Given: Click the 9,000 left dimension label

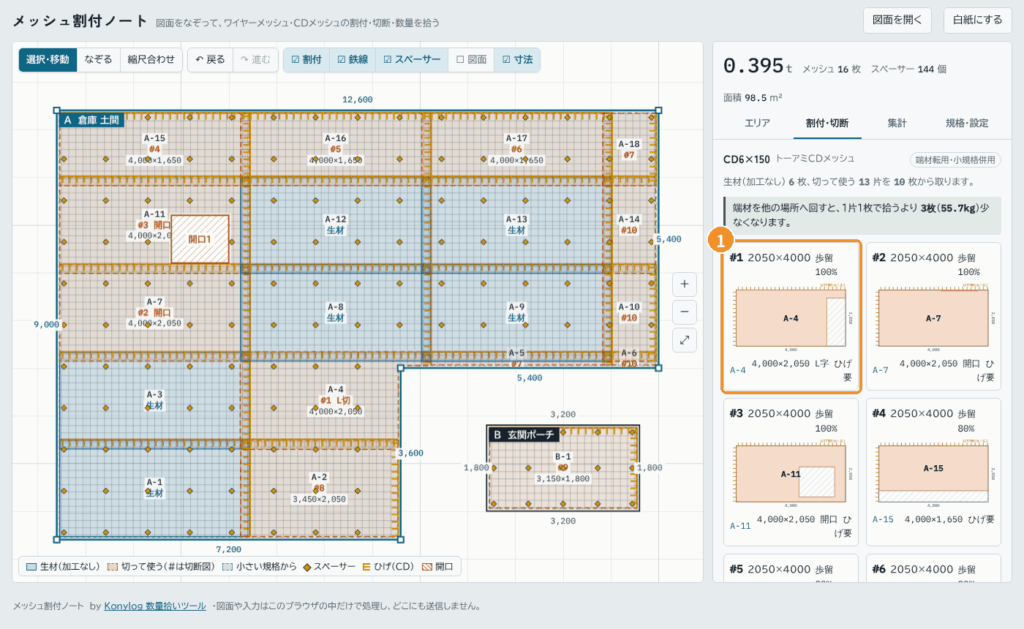Looking at the screenshot, I should (46, 324).
